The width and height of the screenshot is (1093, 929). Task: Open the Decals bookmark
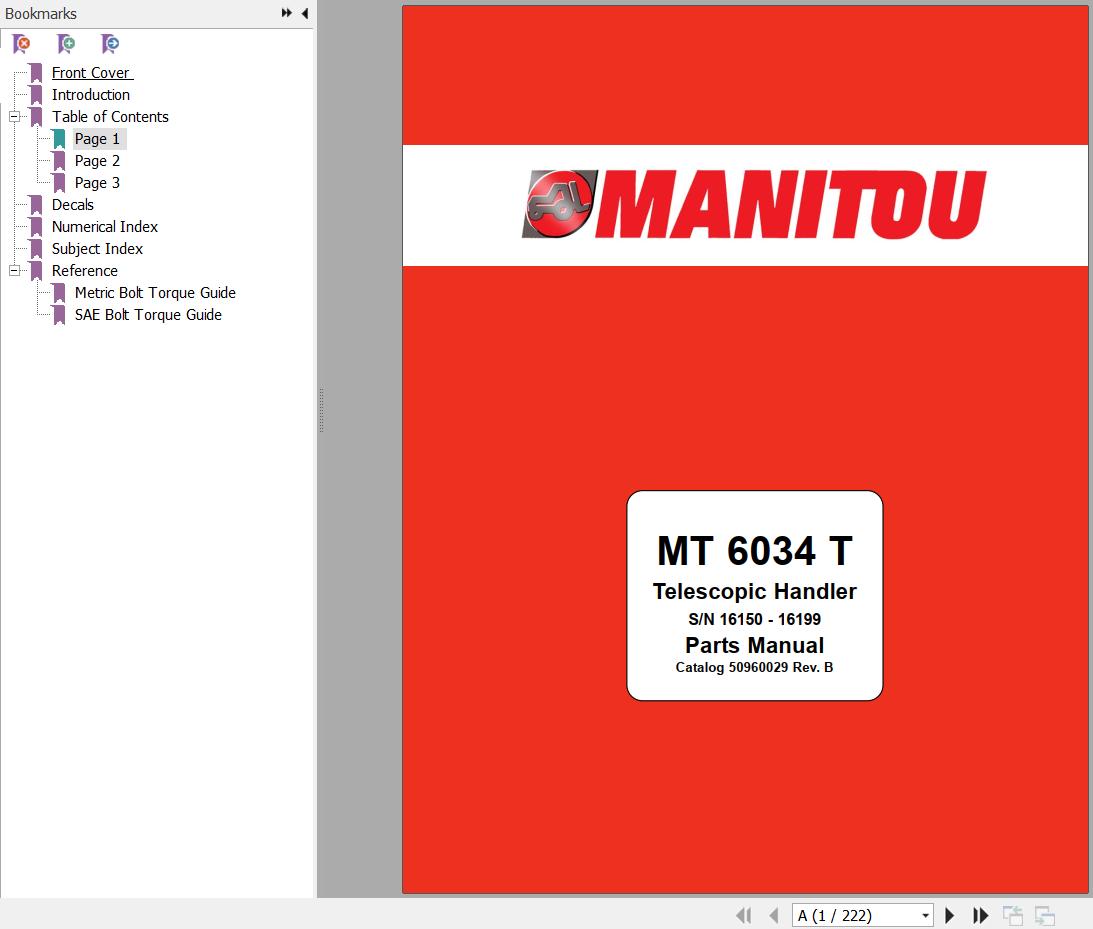(72, 205)
